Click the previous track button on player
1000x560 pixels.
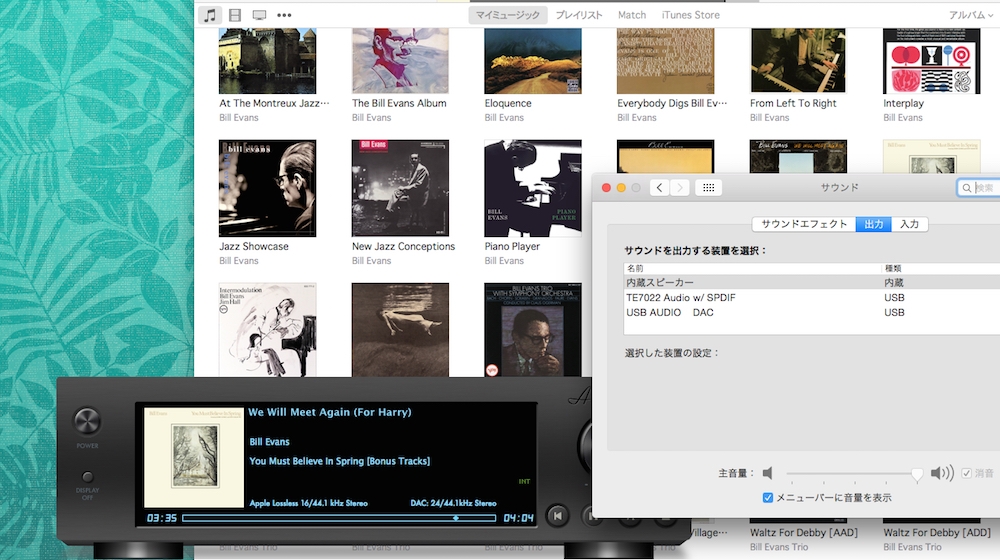557,516
